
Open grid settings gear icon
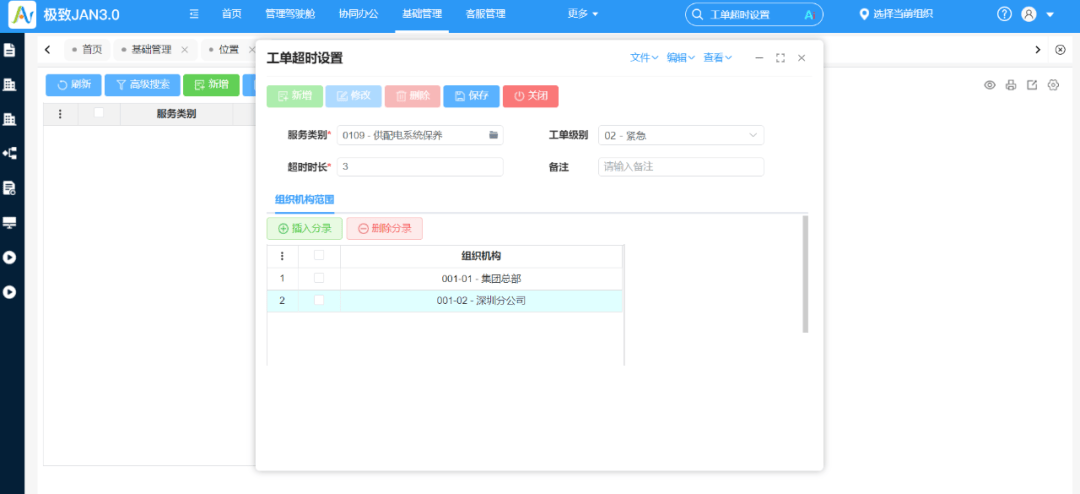pos(1053,85)
